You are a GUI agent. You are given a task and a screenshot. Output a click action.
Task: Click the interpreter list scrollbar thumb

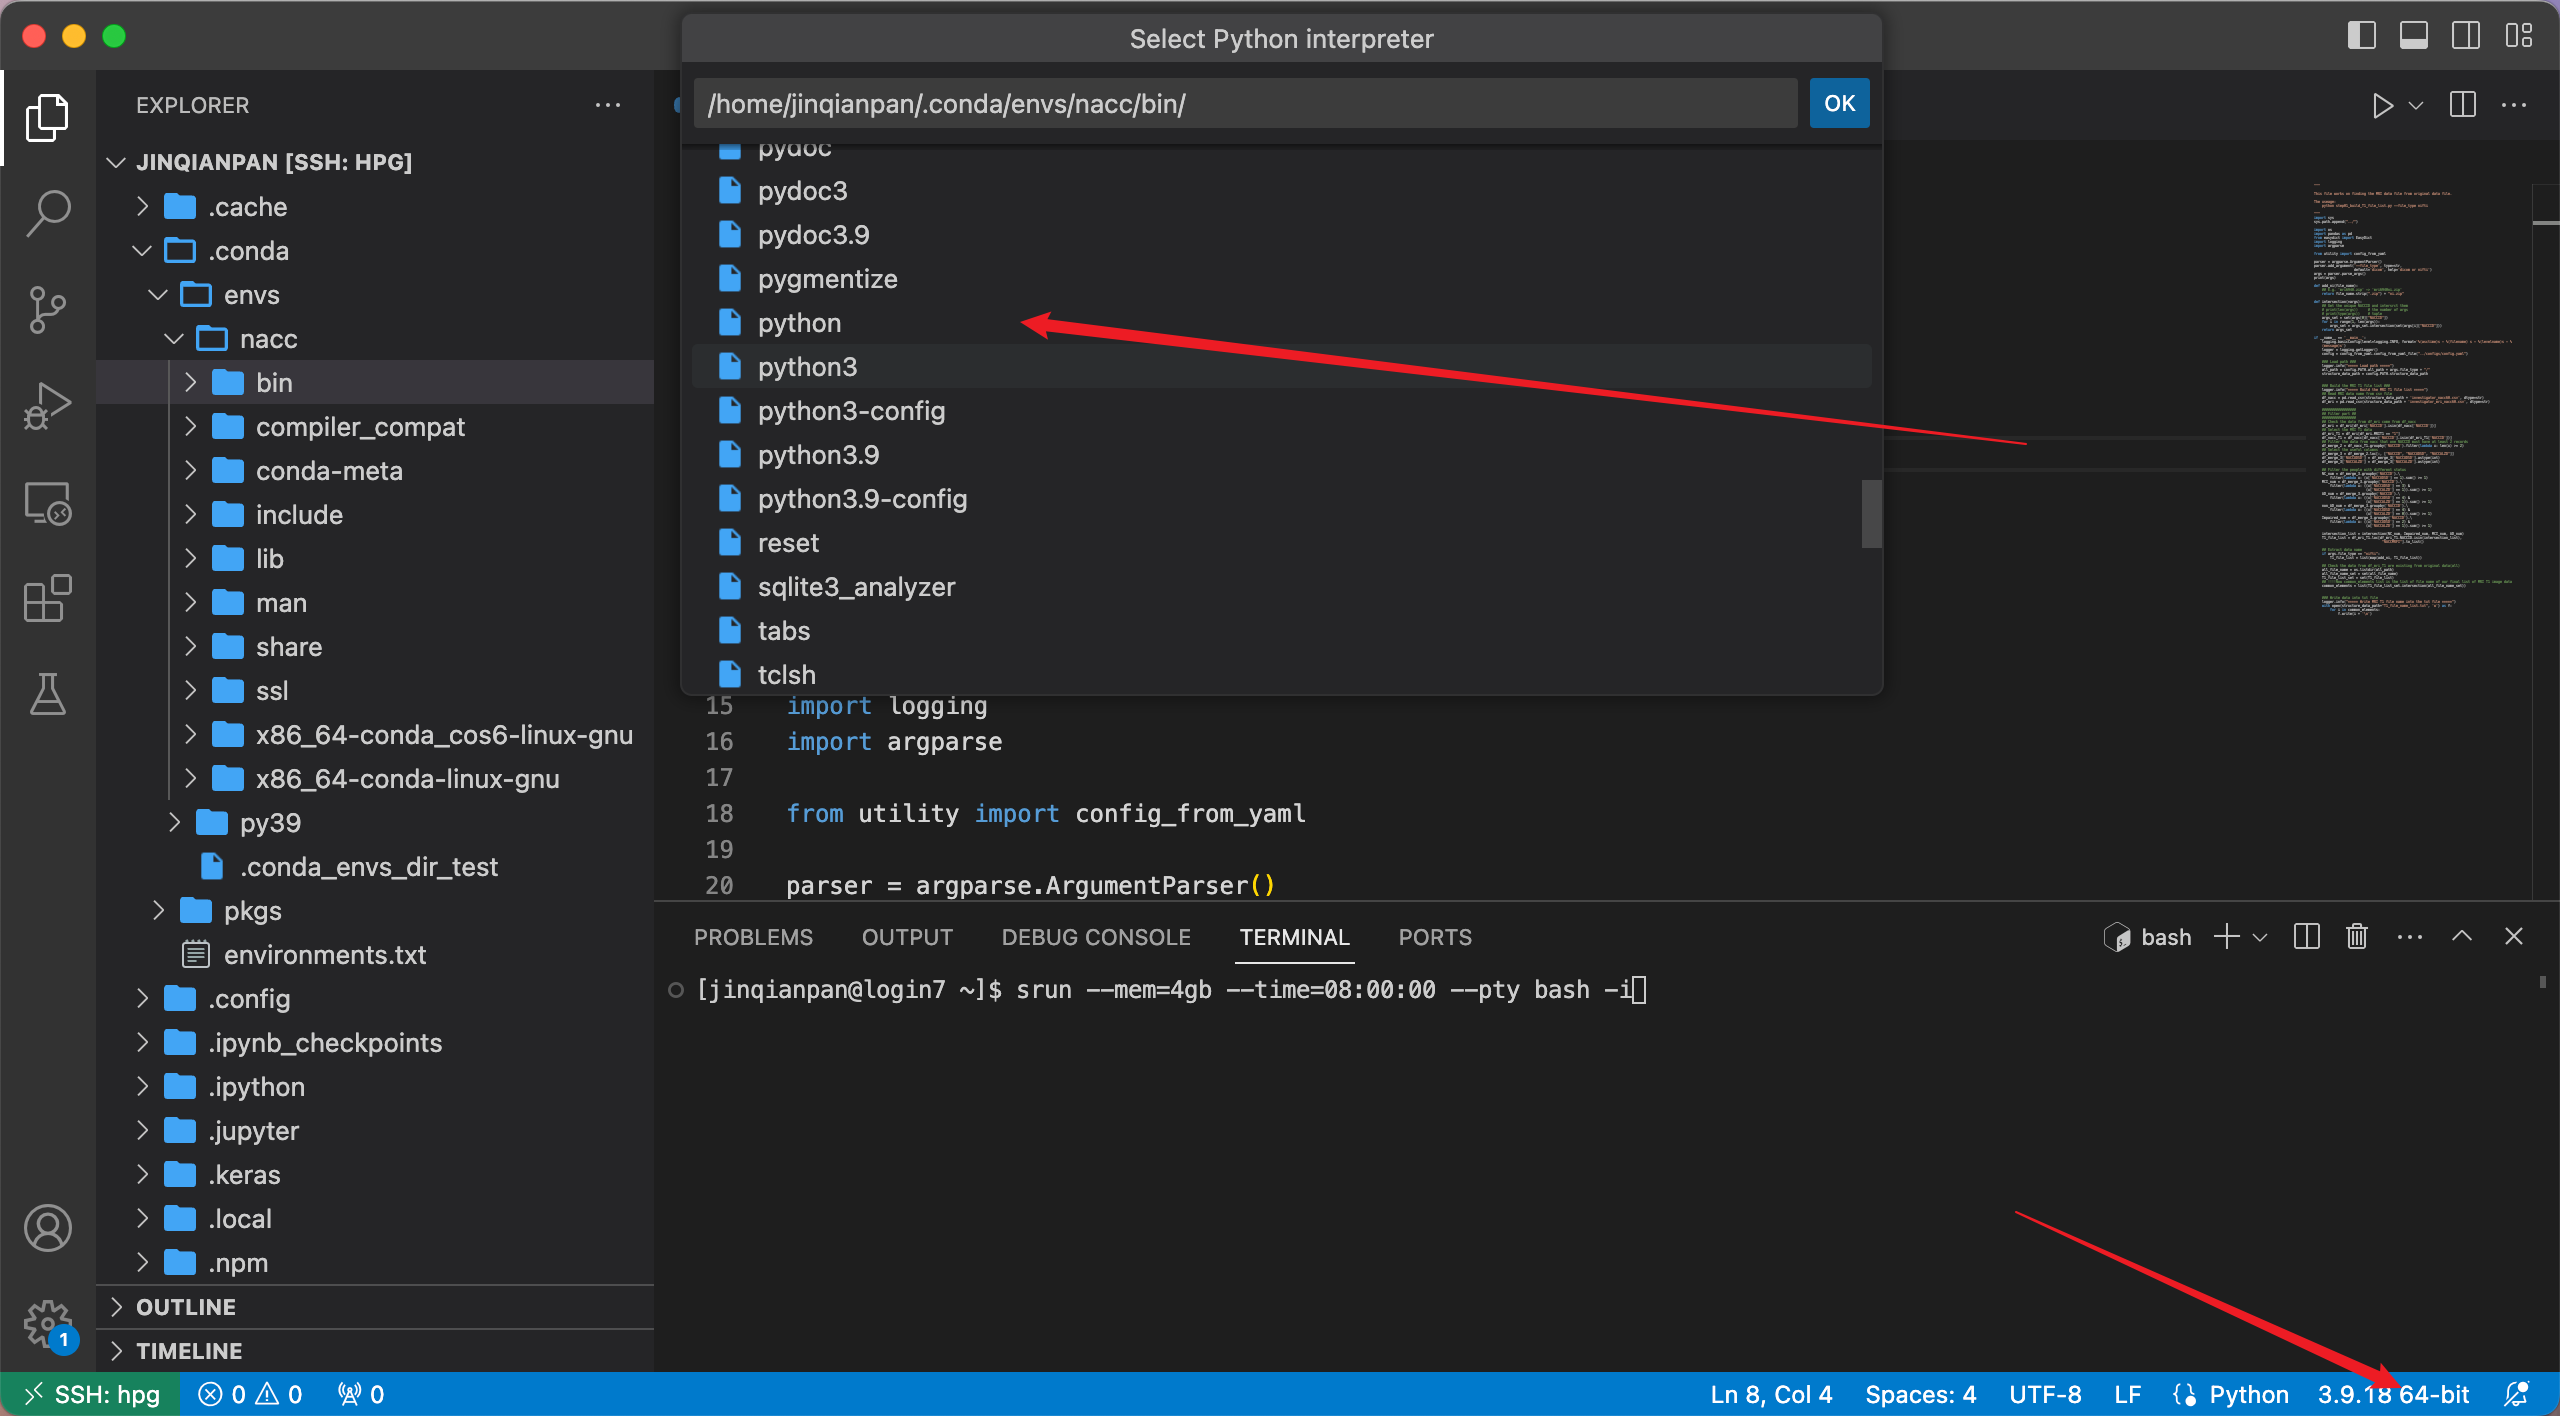coord(1871,514)
